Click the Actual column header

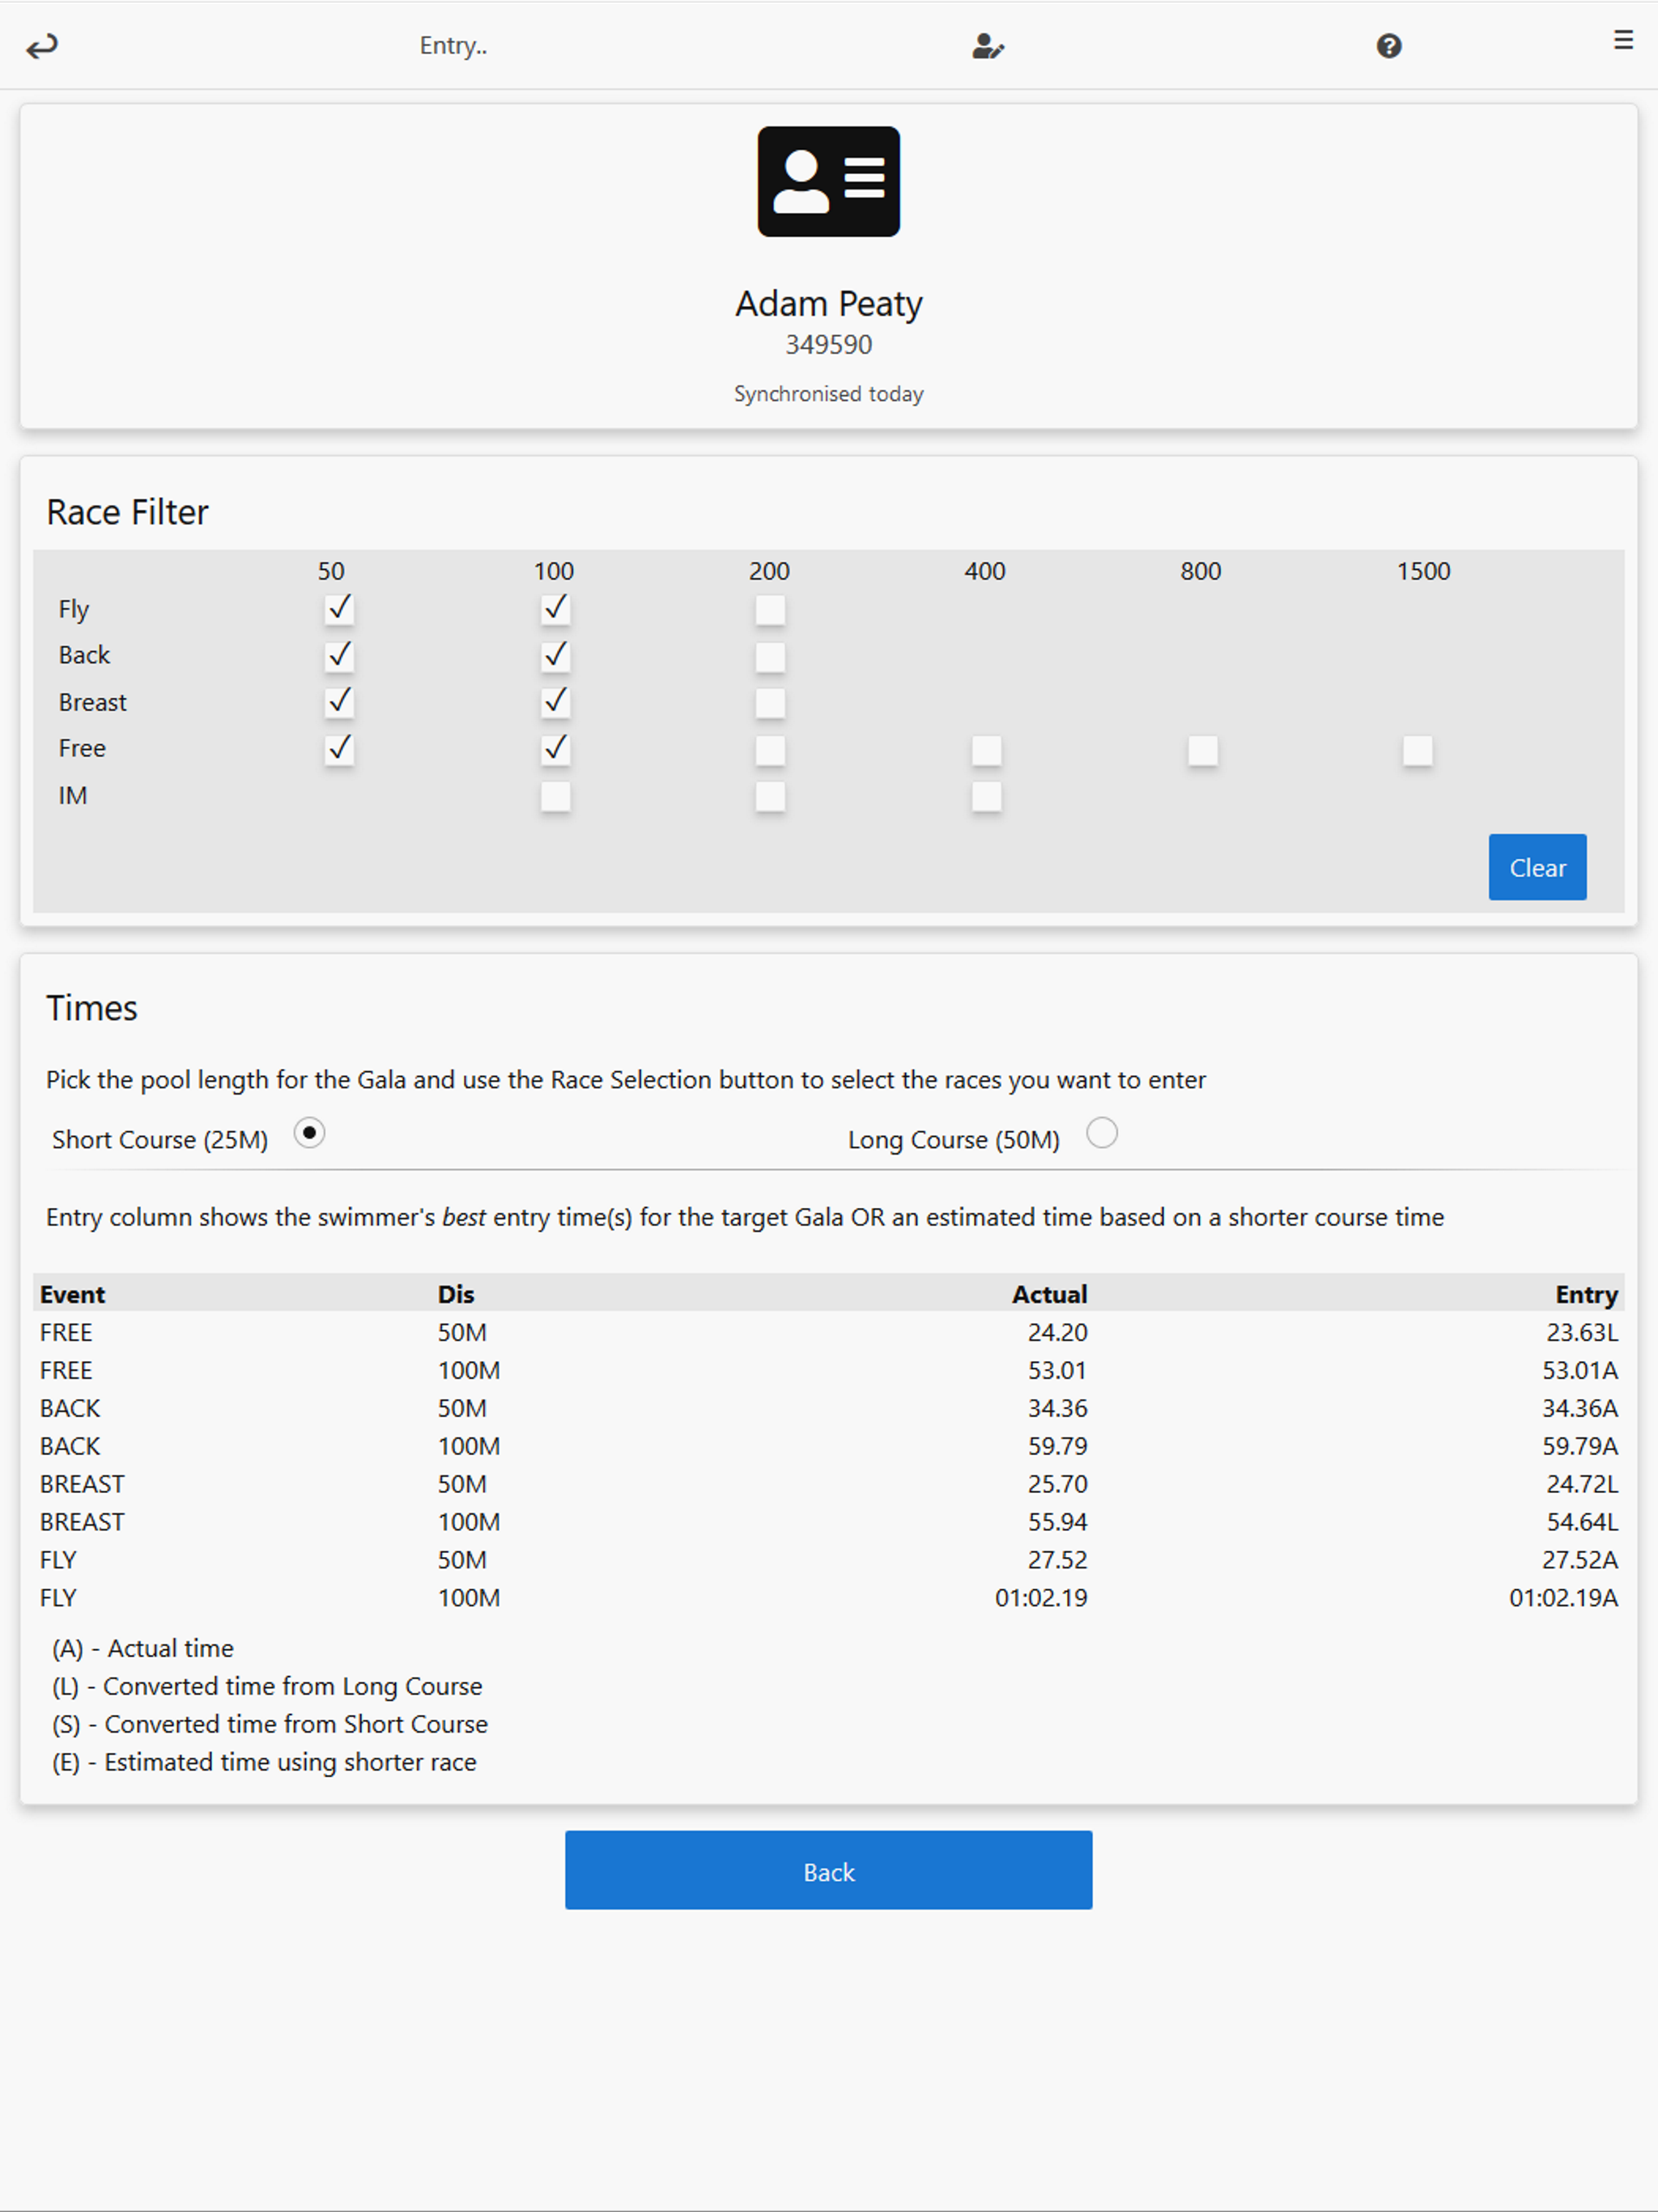(x=1049, y=1294)
